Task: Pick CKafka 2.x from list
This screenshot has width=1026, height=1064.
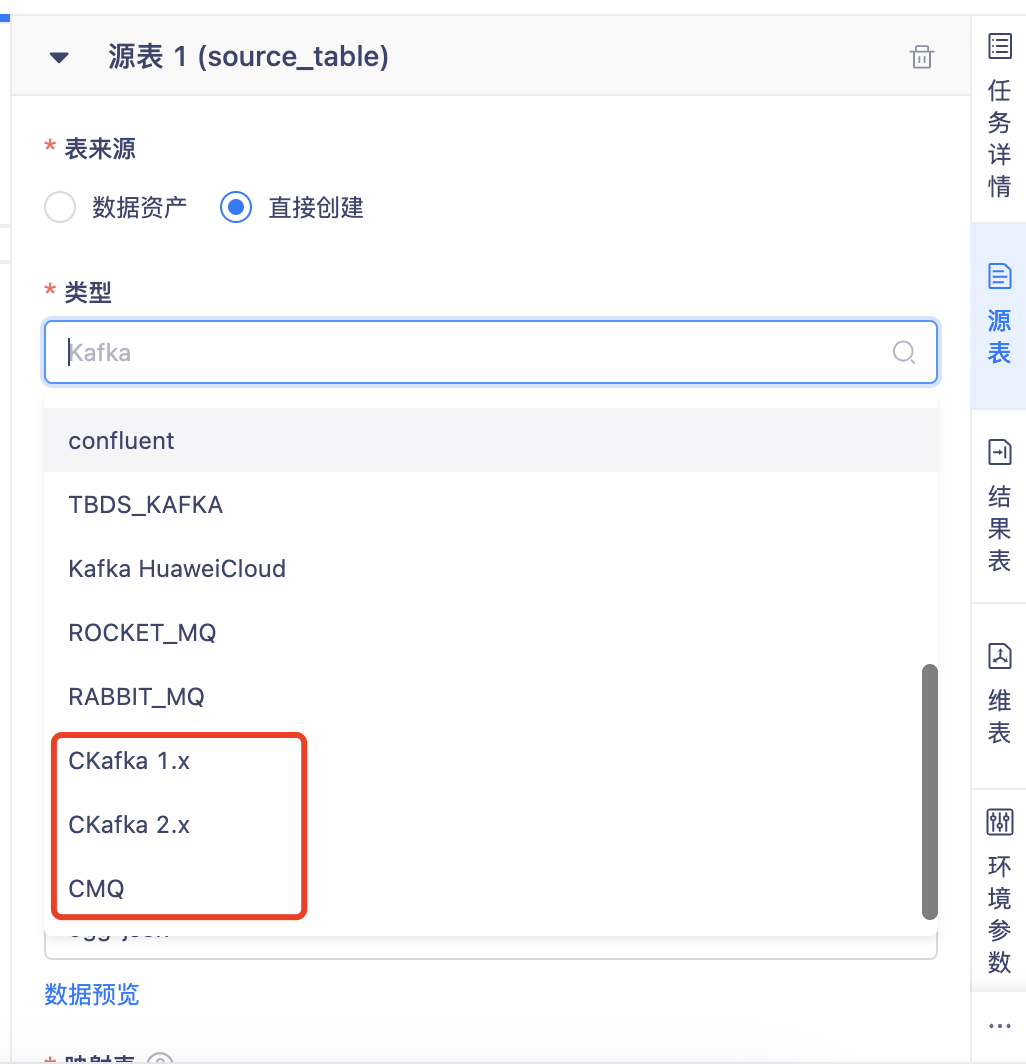Action: 491,824
